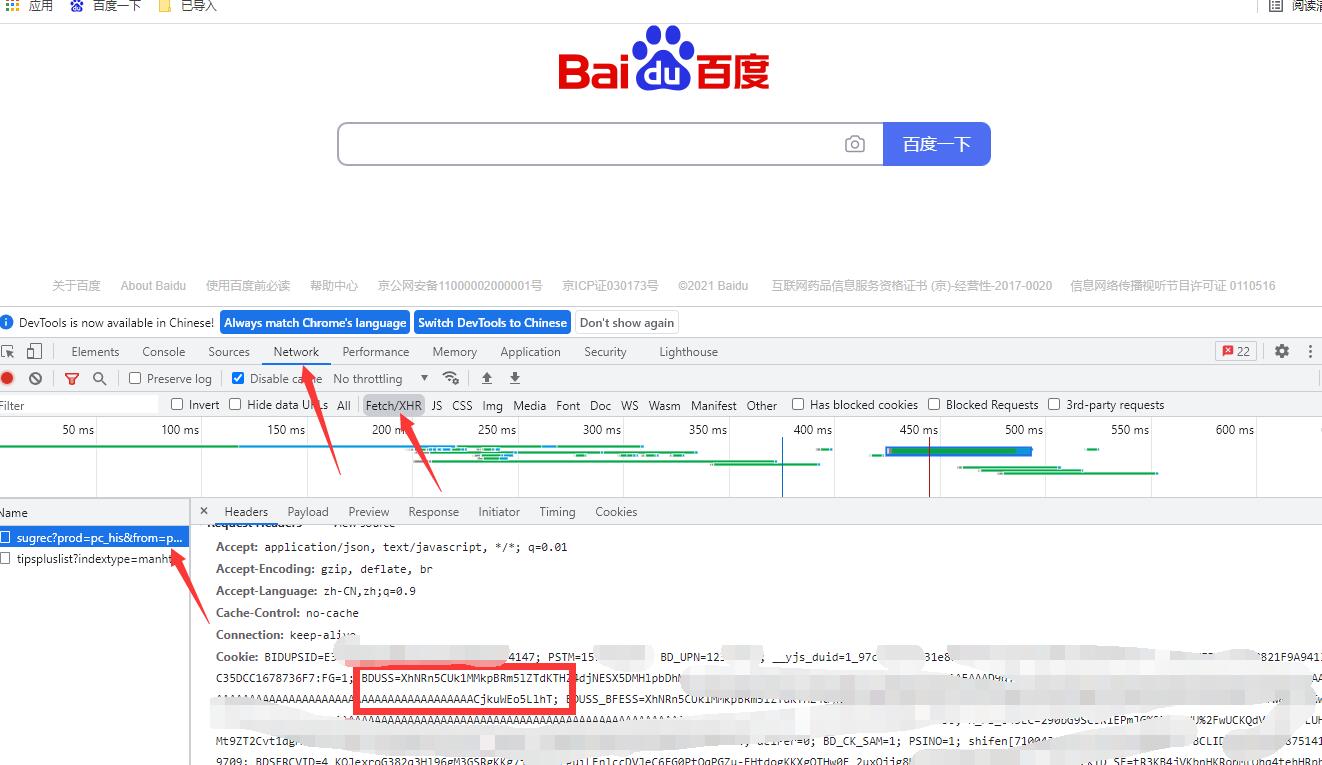Open the No throttling dropdown
Image resolution: width=1322 pixels, height=765 pixels.
[x=381, y=379]
